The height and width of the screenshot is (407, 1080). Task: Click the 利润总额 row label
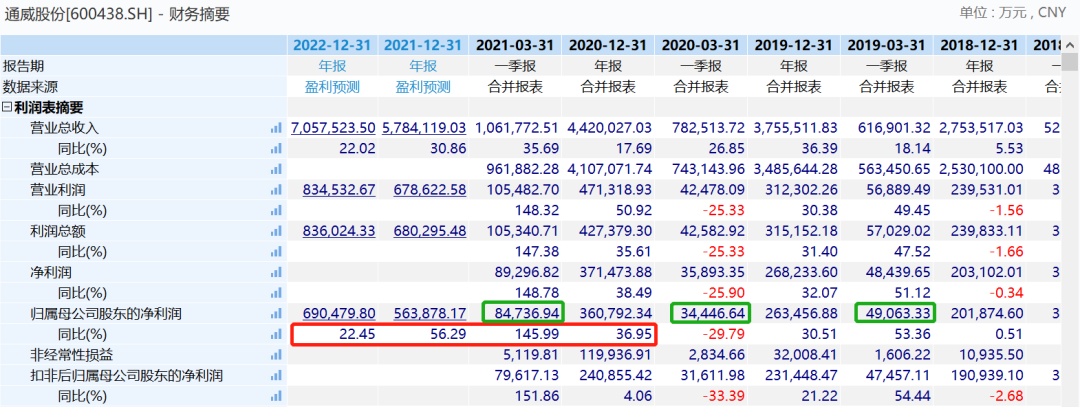tap(57, 231)
